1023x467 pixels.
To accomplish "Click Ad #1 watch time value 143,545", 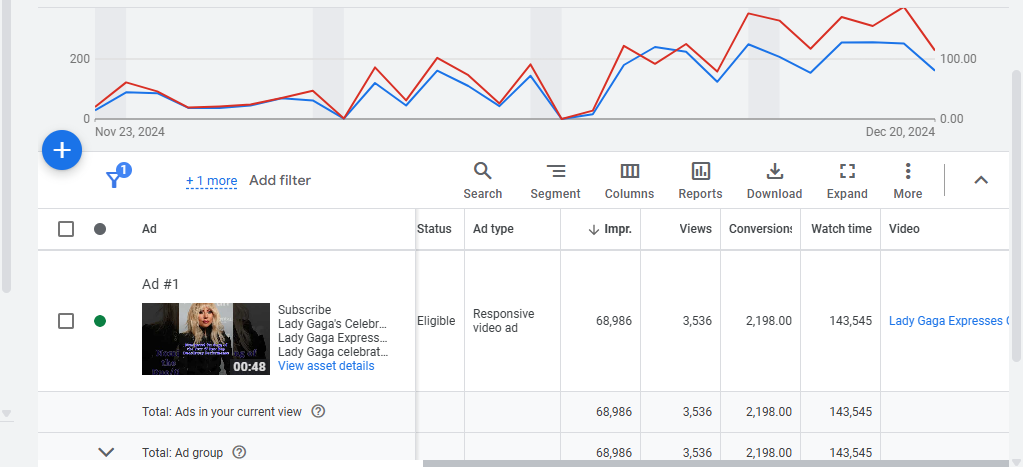I will [x=851, y=321].
